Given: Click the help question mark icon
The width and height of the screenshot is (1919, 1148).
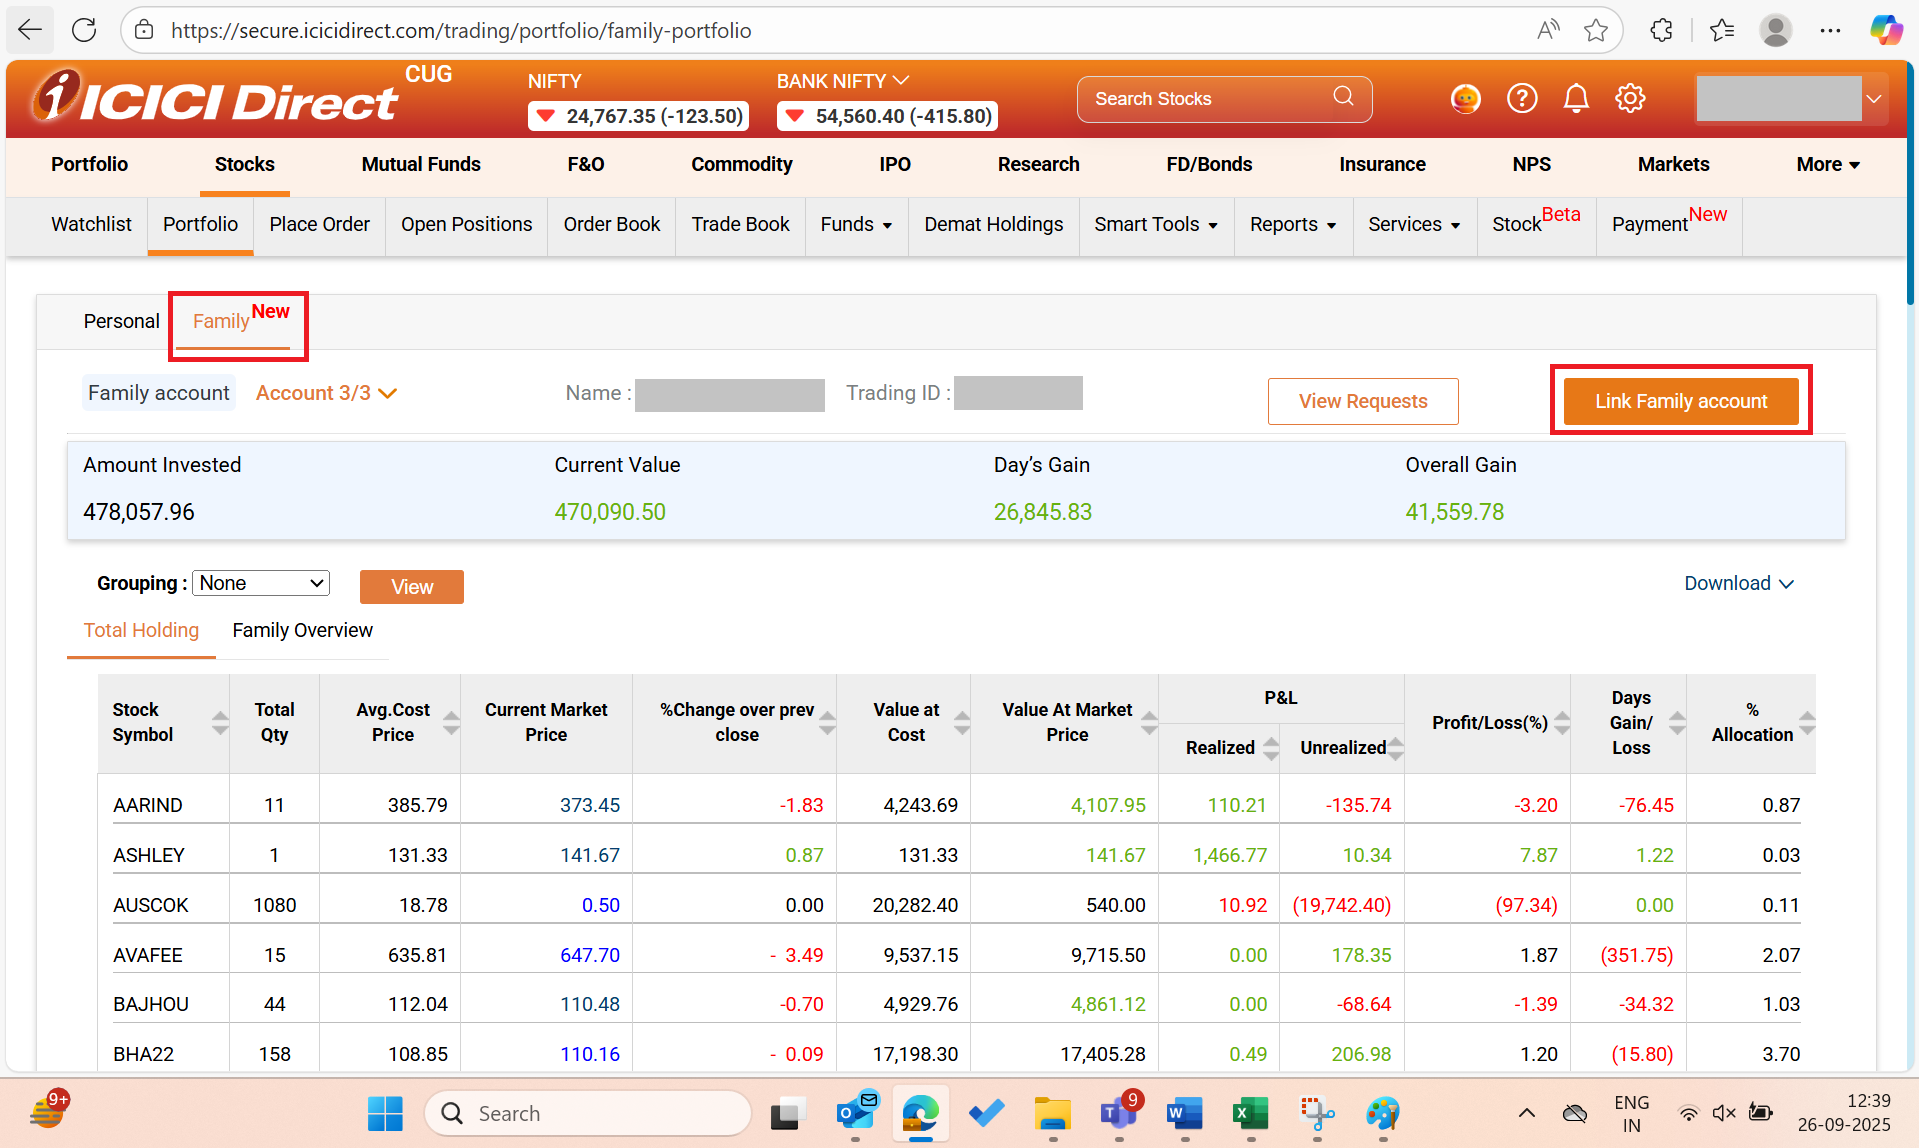Looking at the screenshot, I should (x=1522, y=98).
